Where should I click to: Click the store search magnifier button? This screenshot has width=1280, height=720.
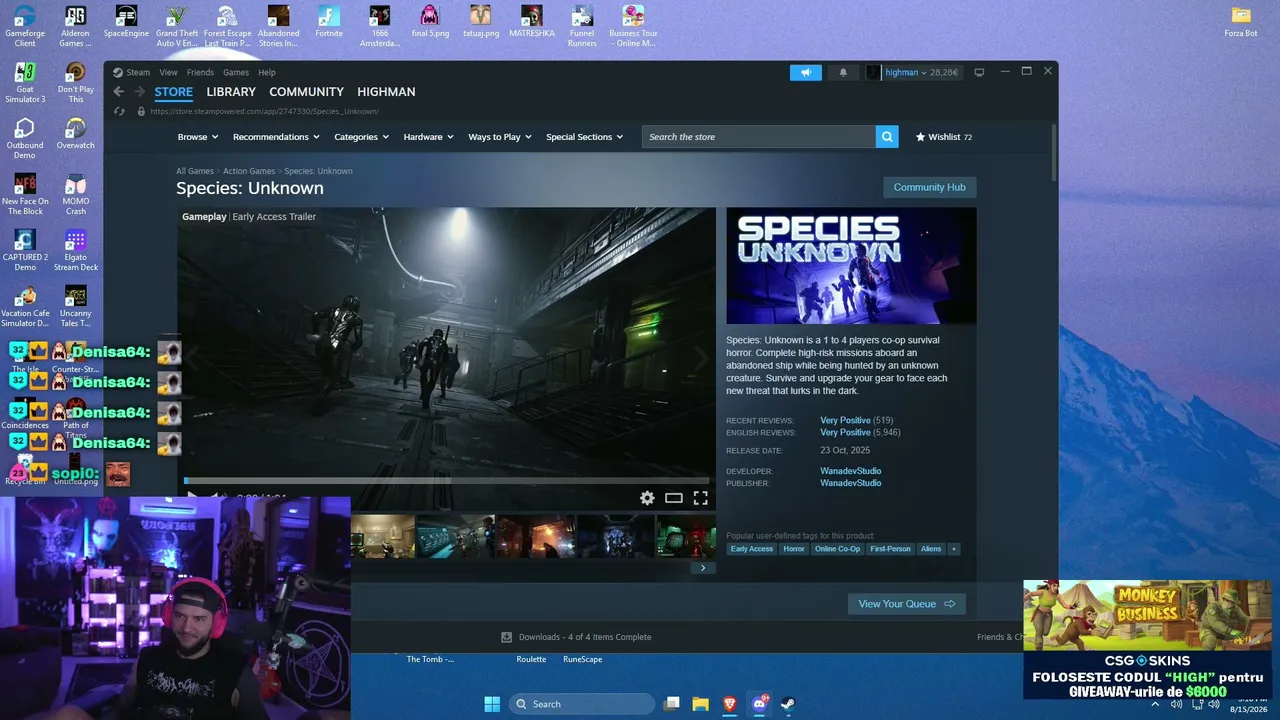tap(887, 137)
